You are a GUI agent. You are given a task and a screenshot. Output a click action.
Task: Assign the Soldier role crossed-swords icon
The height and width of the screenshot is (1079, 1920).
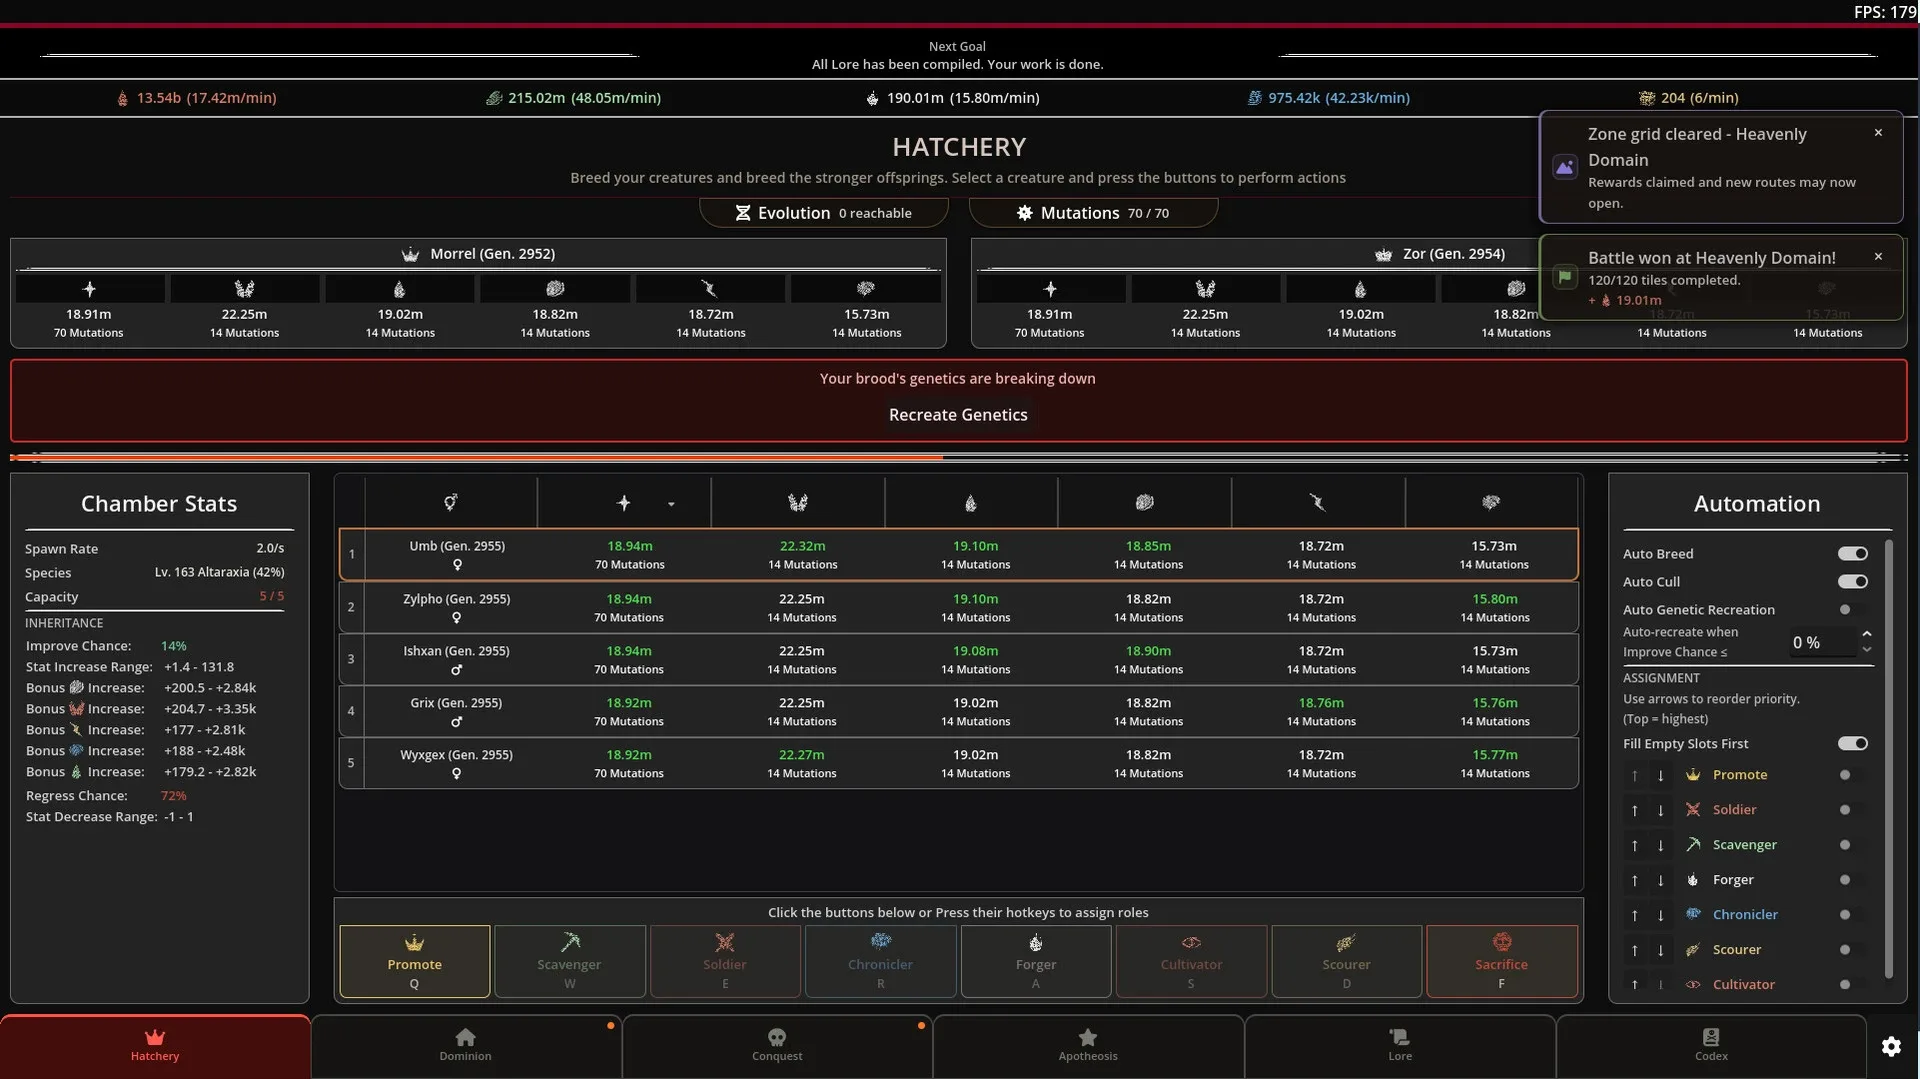click(725, 942)
